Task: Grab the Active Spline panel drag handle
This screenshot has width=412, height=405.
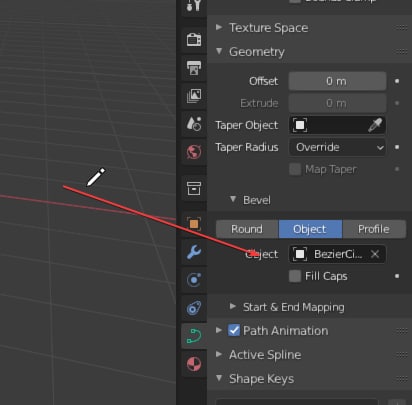Action: pyautogui.click(x=402, y=355)
